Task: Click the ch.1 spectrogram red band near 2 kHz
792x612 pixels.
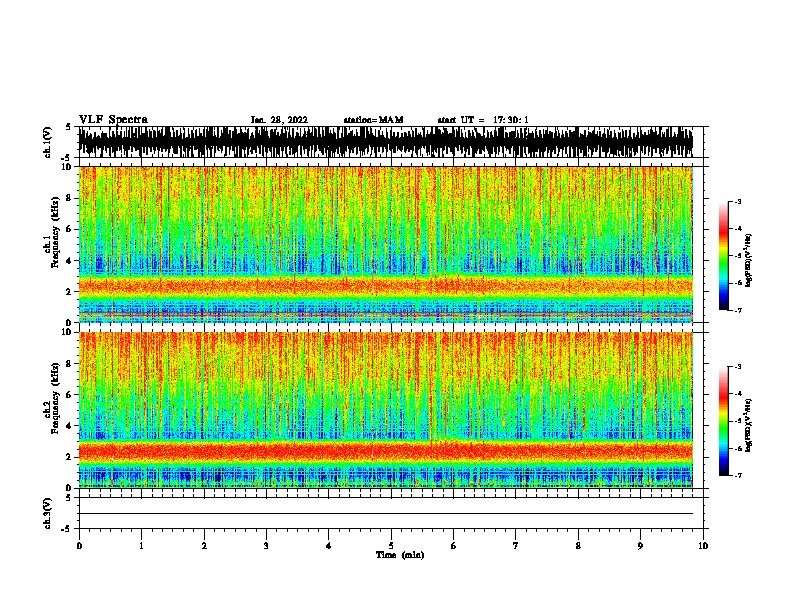Action: pyautogui.click(x=385, y=286)
